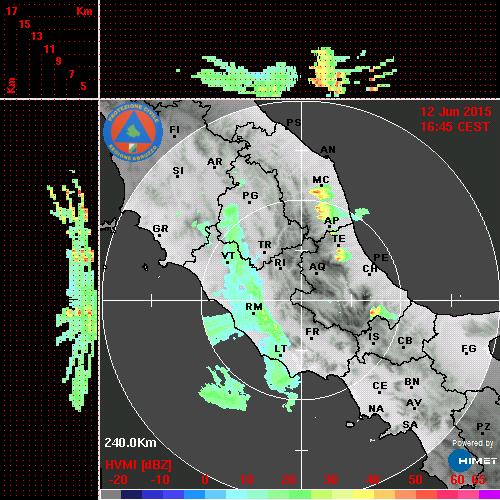Viewport: 500px width, 500px height.
Task: Click the yellow 40 dBZ color swatch
Action: tap(363, 494)
